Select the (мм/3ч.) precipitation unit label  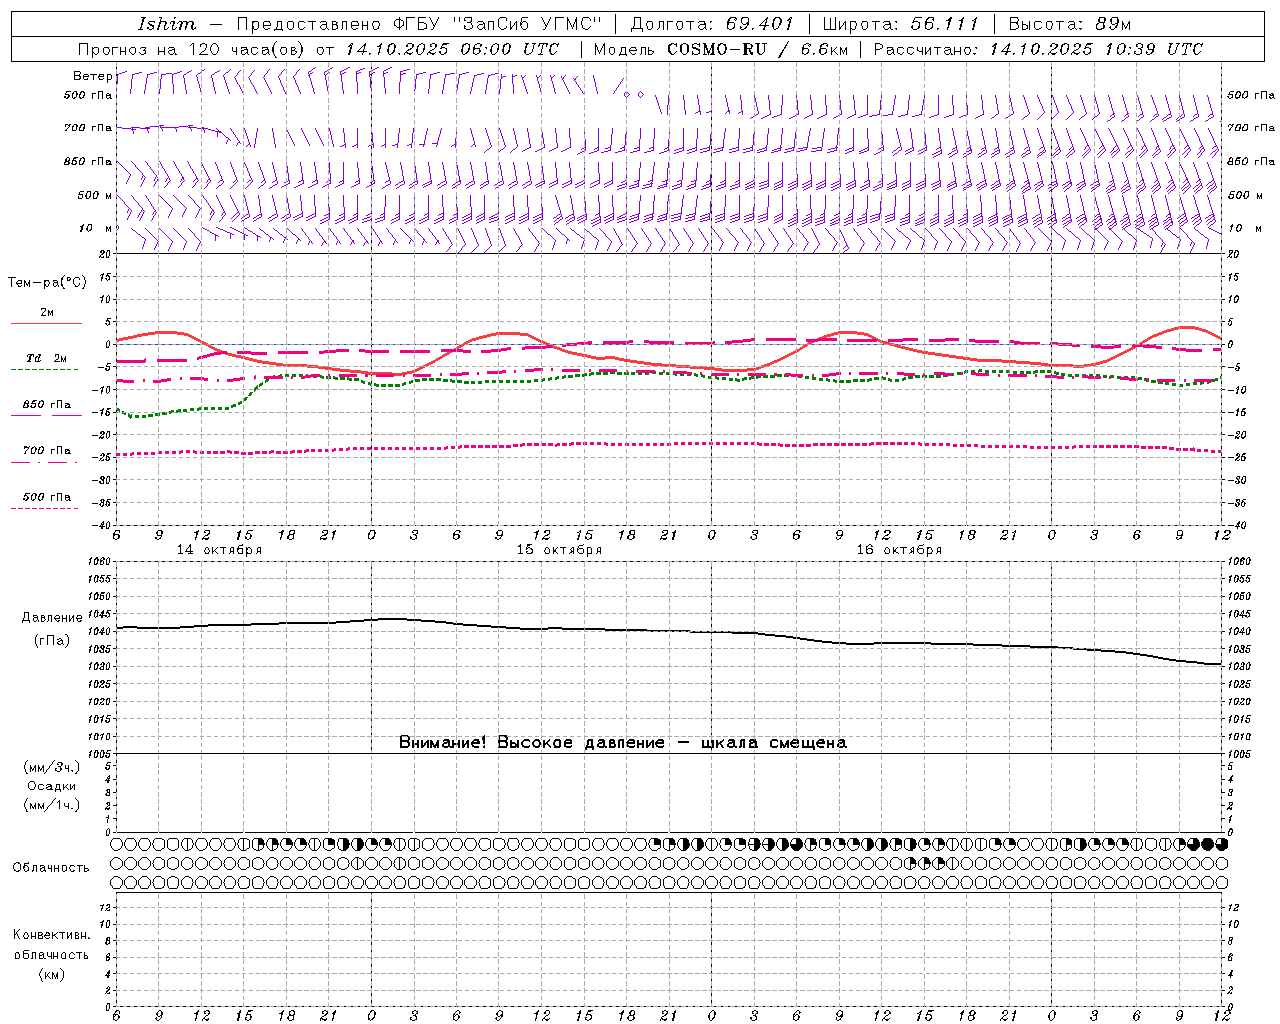[52, 767]
